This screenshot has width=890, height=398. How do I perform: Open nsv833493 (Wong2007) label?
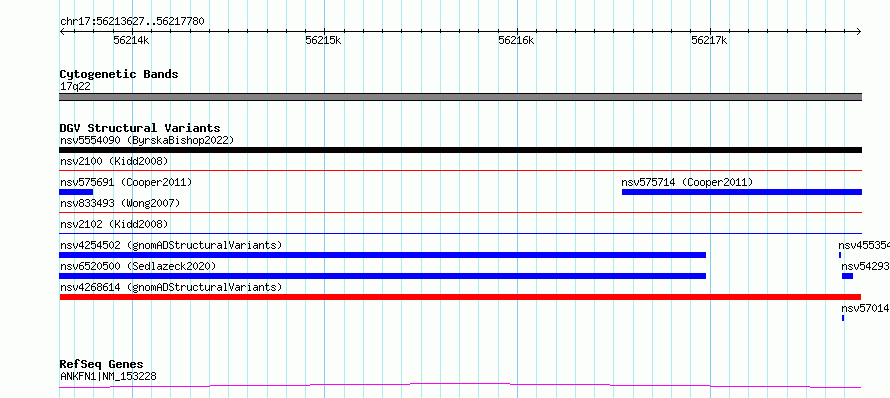coord(120,203)
